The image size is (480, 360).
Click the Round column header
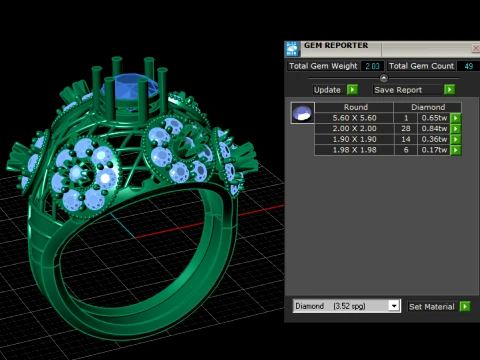(354, 107)
